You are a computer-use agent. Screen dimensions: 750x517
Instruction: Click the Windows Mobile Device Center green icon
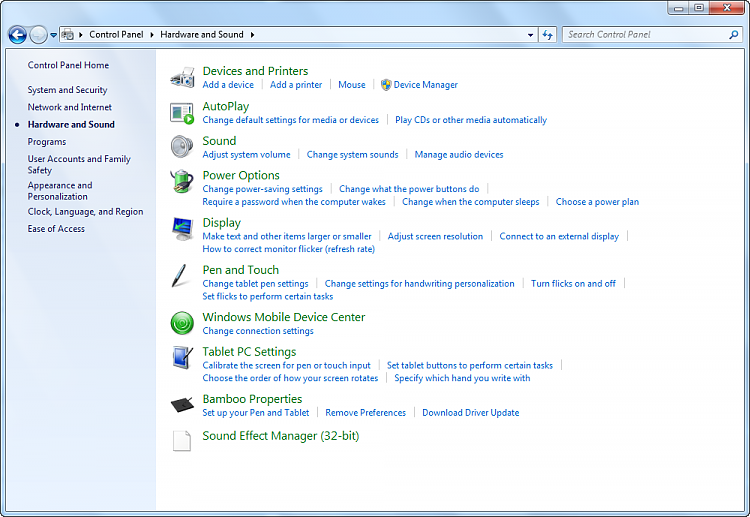(182, 323)
